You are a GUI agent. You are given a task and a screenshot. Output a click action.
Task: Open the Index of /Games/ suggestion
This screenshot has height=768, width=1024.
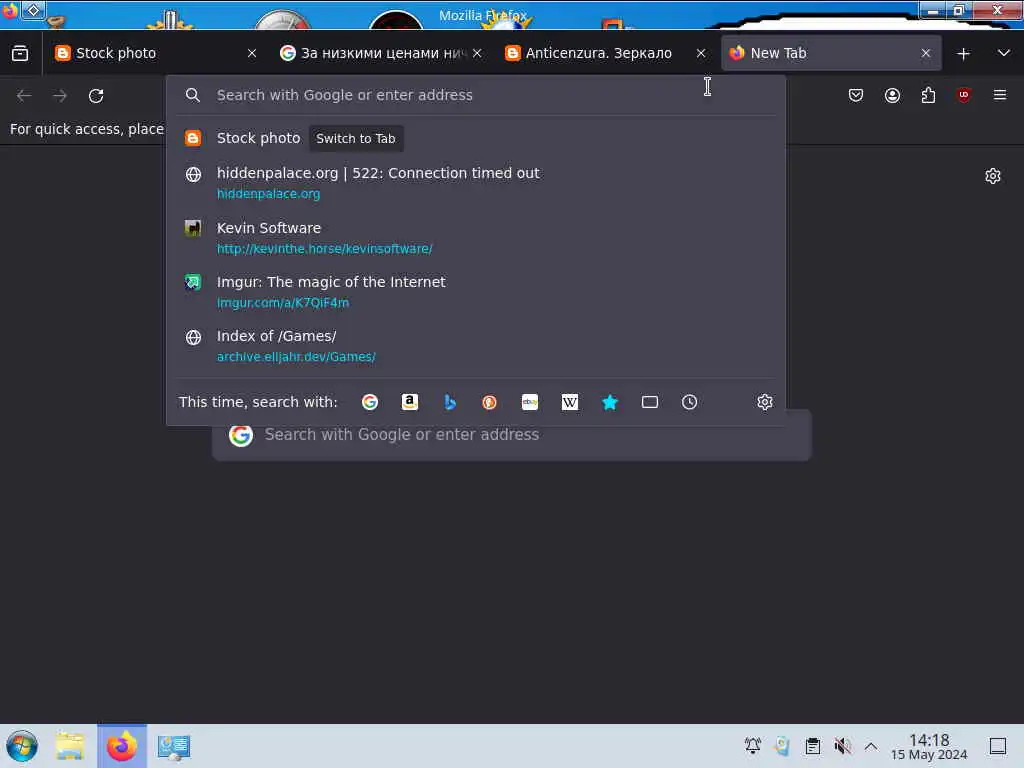pyautogui.click(x=475, y=346)
